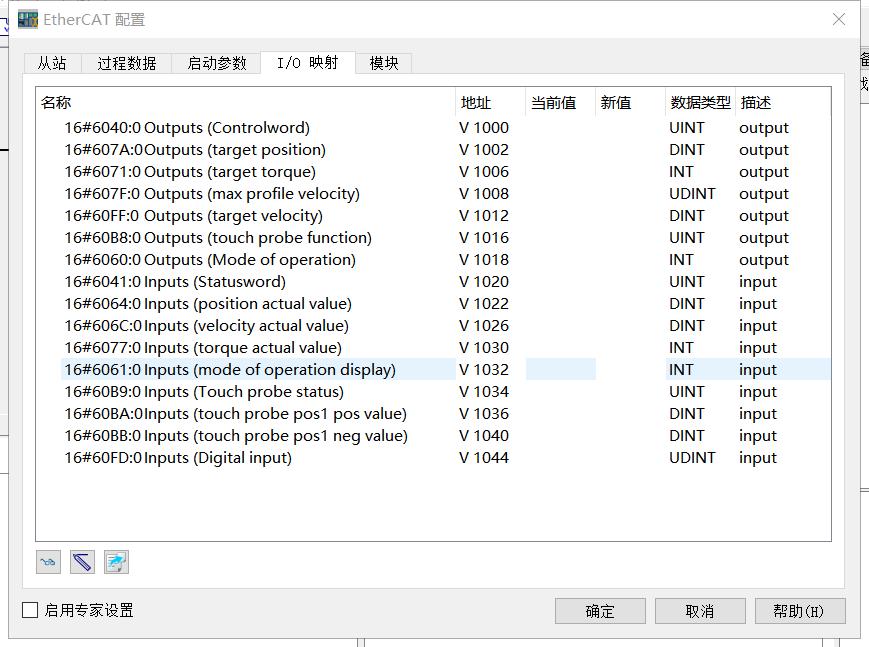
Task: Click the 数据类型 column header
Action: pyautogui.click(x=700, y=103)
